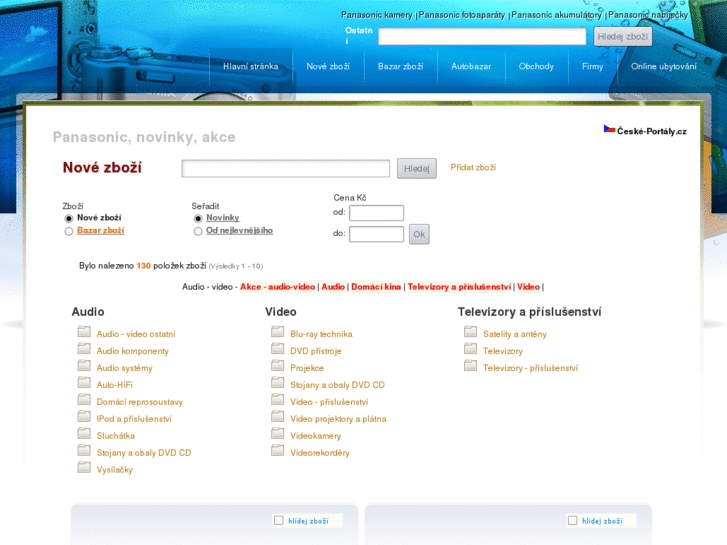Open red Video breadcrumb link

[529, 287]
